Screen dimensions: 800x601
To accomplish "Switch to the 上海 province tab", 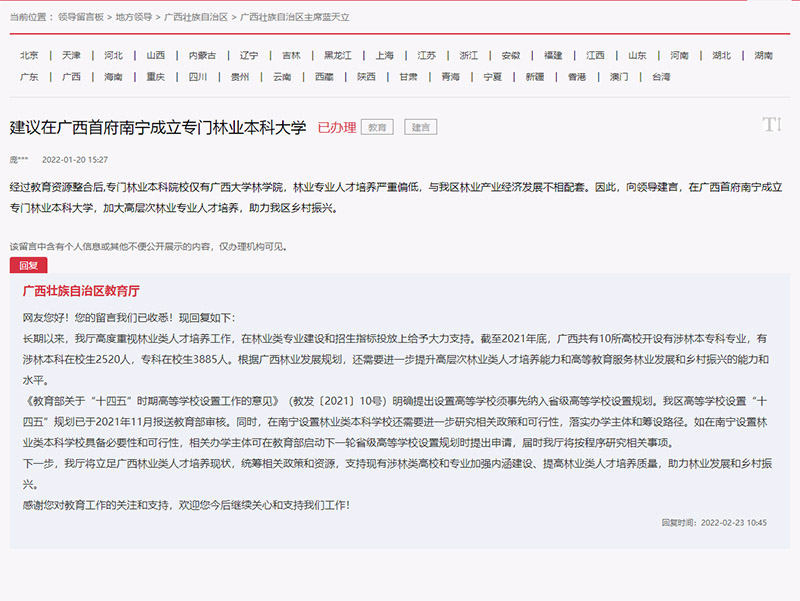I will pos(385,55).
